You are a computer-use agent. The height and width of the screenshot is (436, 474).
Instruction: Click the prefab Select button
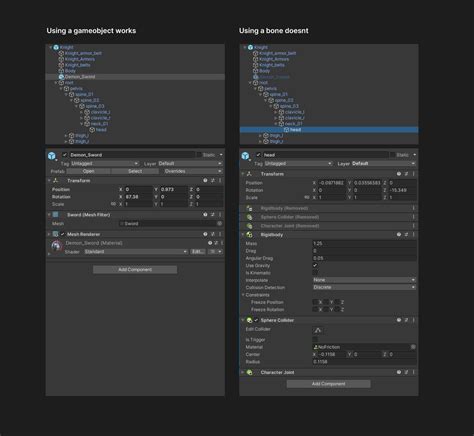coord(135,171)
